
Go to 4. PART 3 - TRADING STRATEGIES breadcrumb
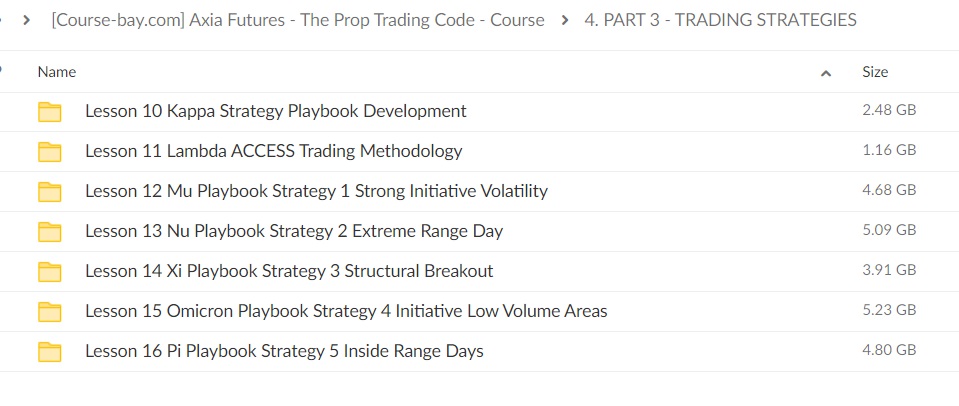click(x=720, y=20)
